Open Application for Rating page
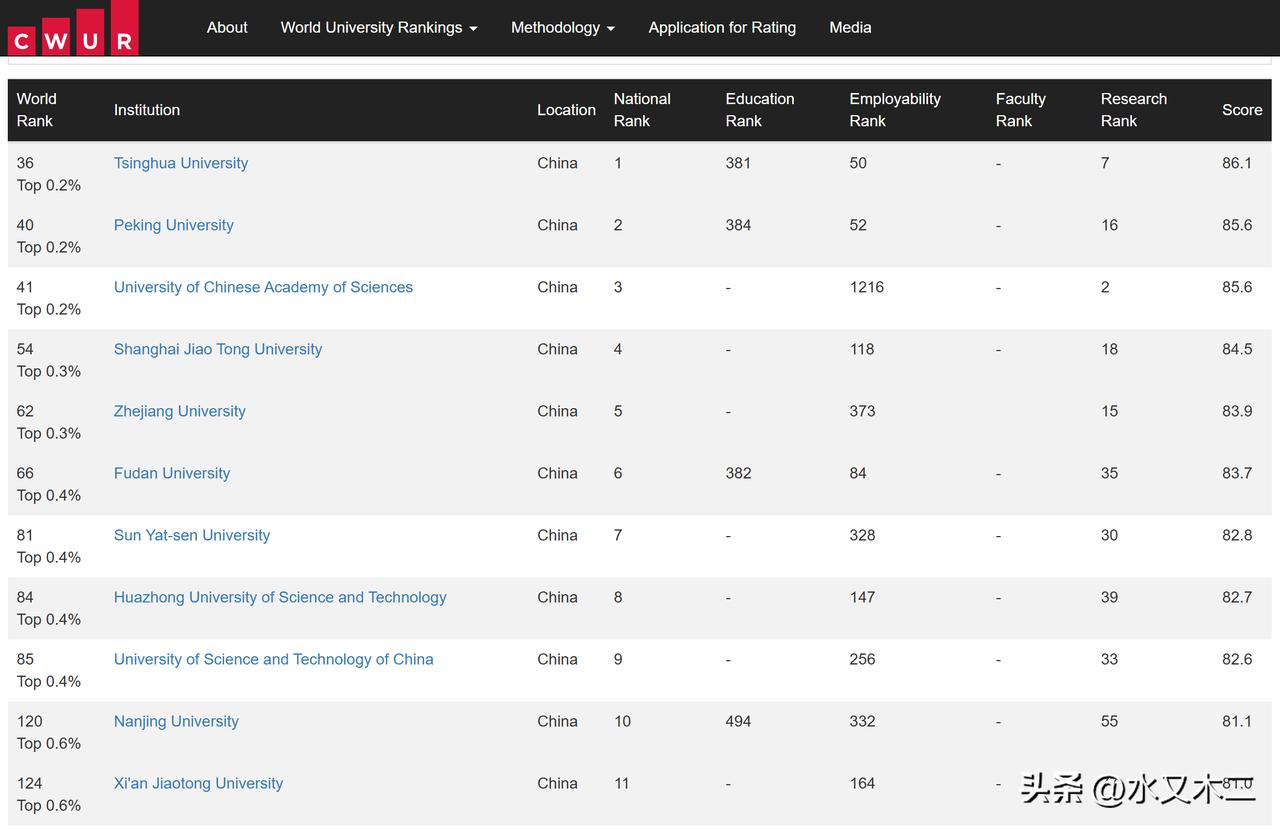The image size is (1280, 829). (722, 28)
